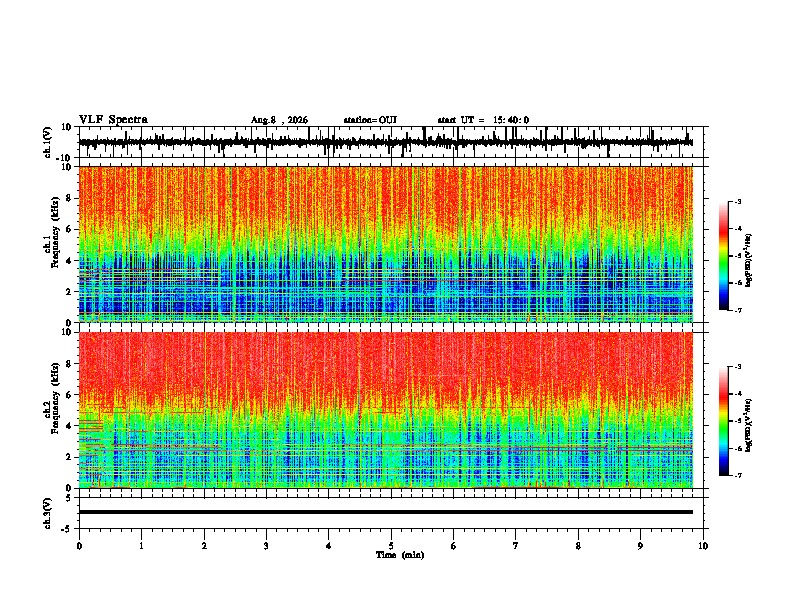Click the flat ch.3(V) black trace line

386,512
